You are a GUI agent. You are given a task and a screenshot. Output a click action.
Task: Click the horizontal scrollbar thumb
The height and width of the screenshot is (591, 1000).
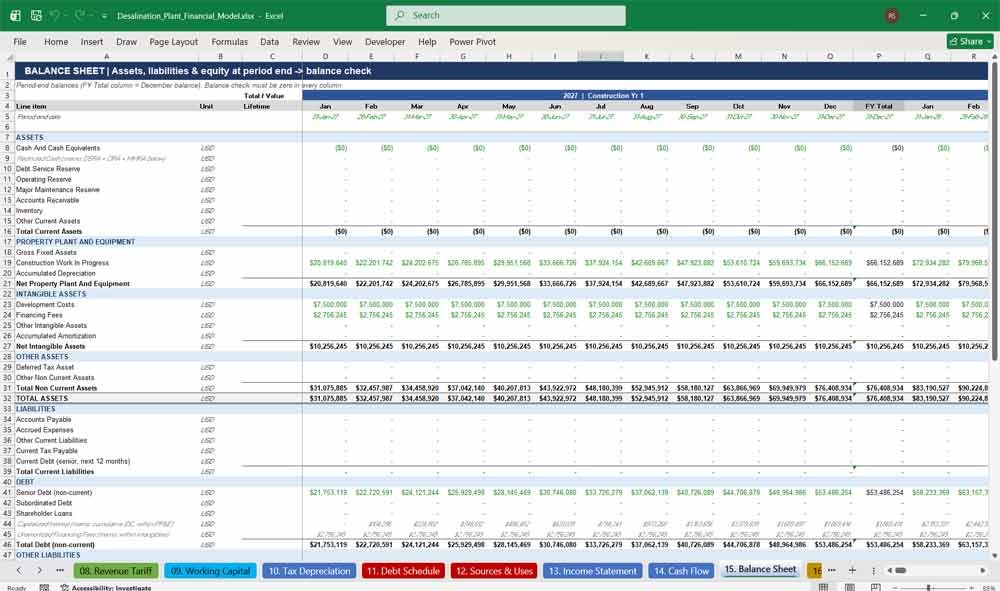[901, 571]
